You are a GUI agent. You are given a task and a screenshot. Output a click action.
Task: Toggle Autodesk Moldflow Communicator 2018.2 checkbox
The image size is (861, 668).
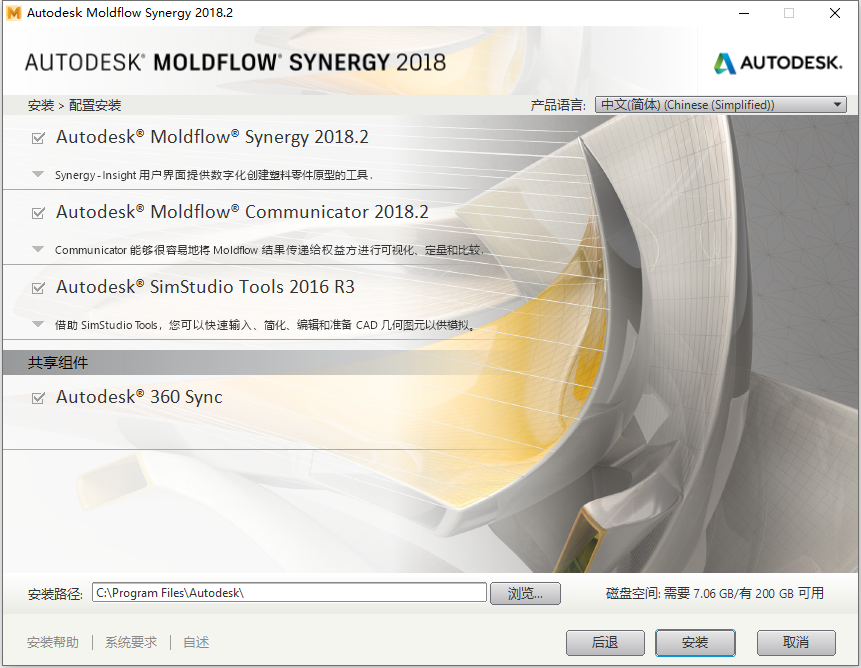click(38, 213)
